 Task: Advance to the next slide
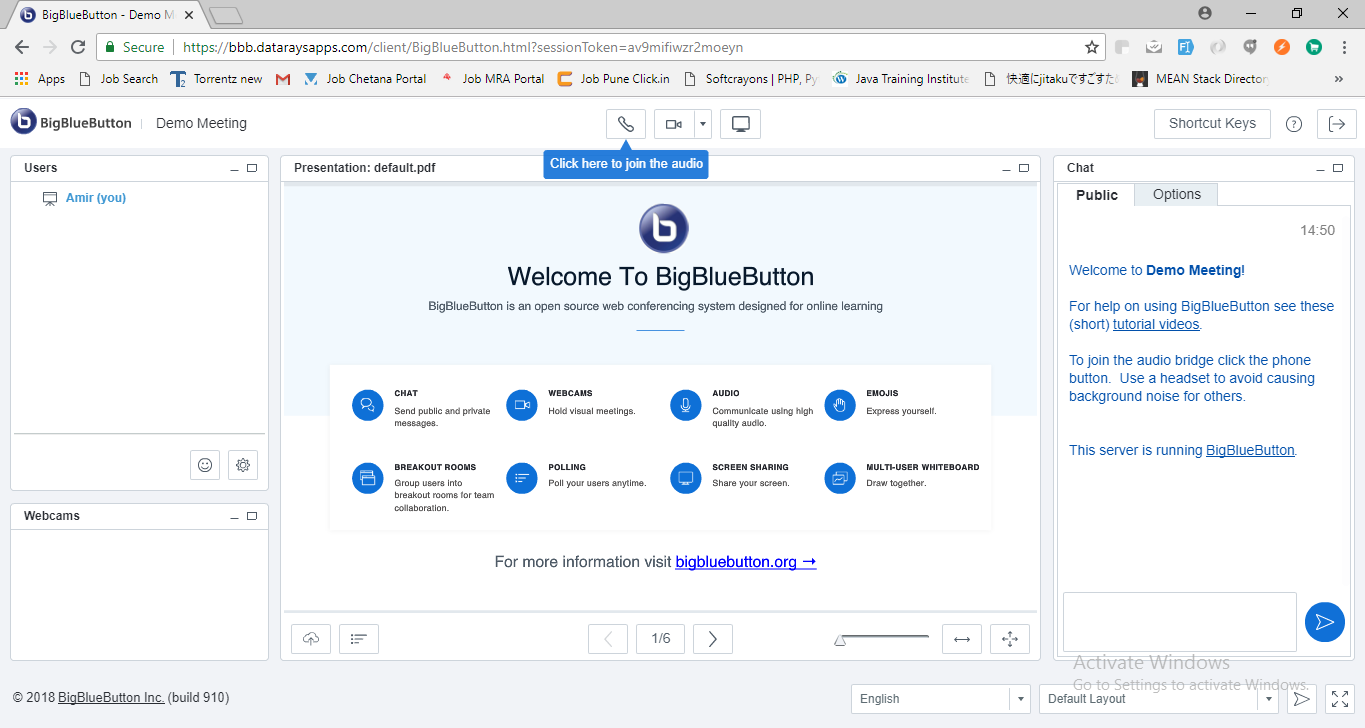[712, 638]
